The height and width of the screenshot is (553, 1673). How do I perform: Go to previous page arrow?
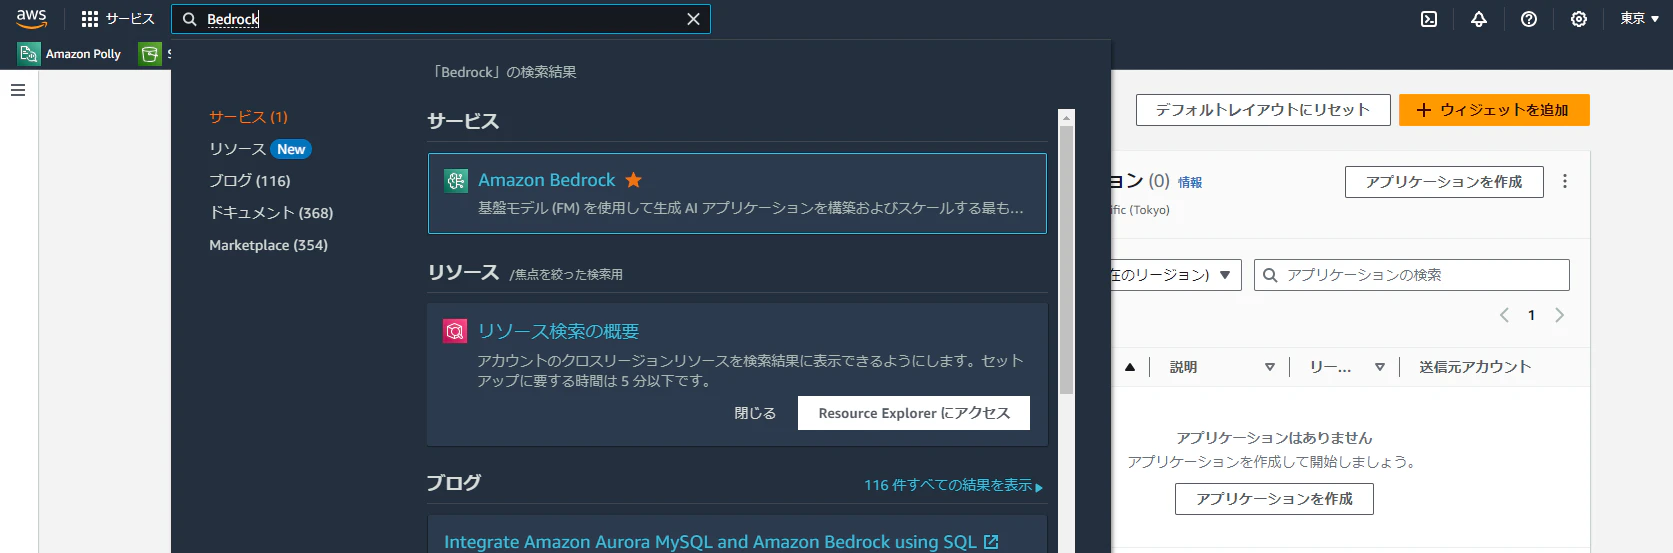coord(1504,315)
